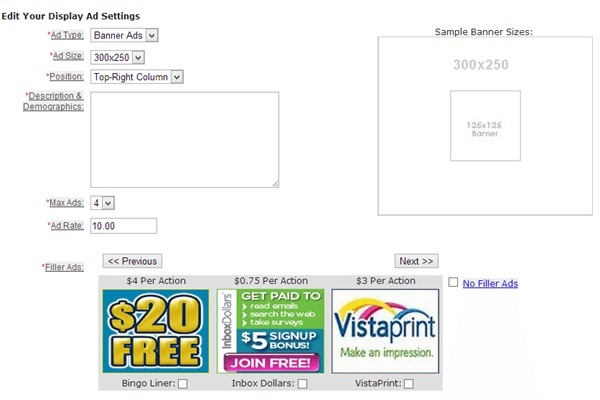Click the Ad Type help label
This screenshot has height=400, width=600.
pyautogui.click(x=67, y=35)
